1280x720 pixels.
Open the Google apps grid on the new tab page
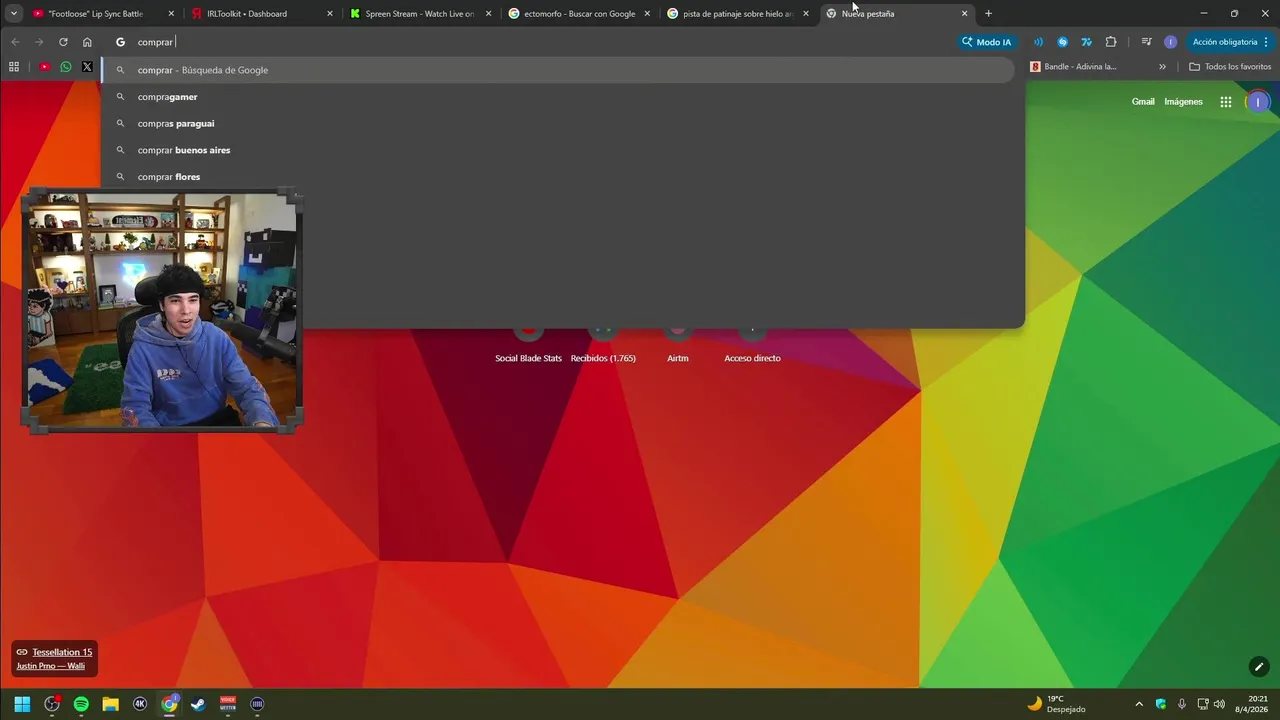tap(1226, 102)
